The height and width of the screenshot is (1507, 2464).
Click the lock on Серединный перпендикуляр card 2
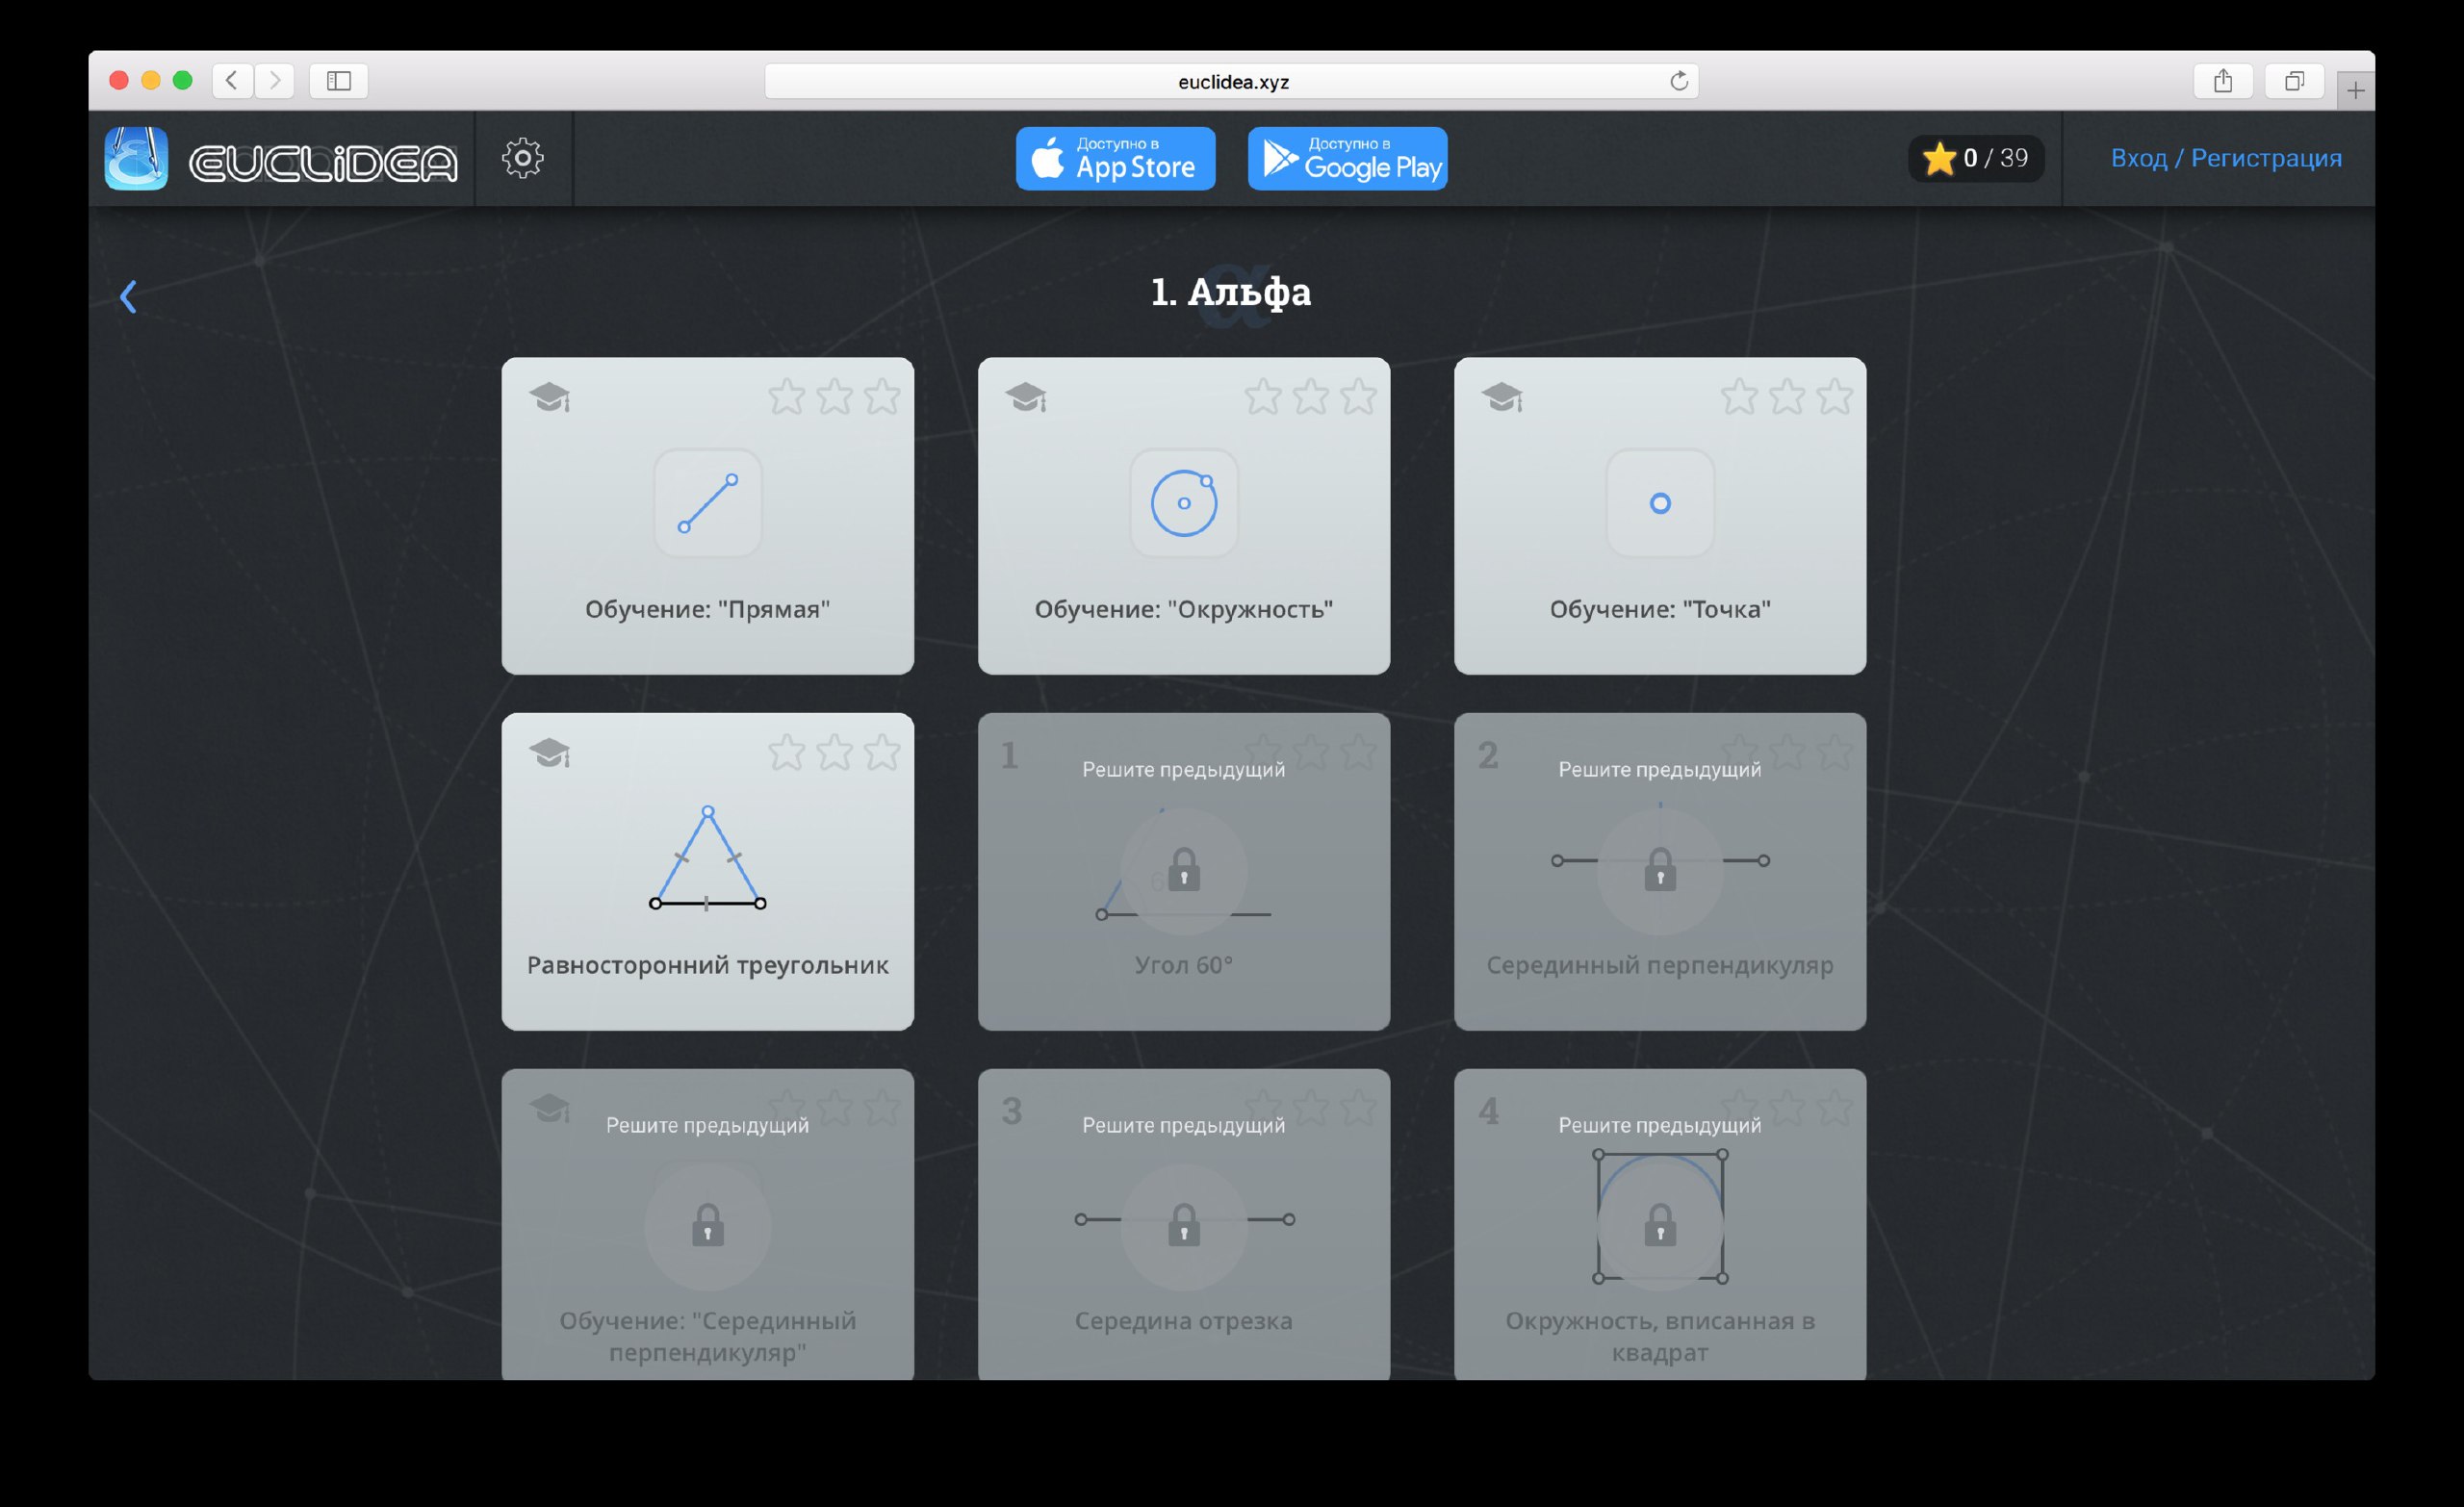[1659, 869]
